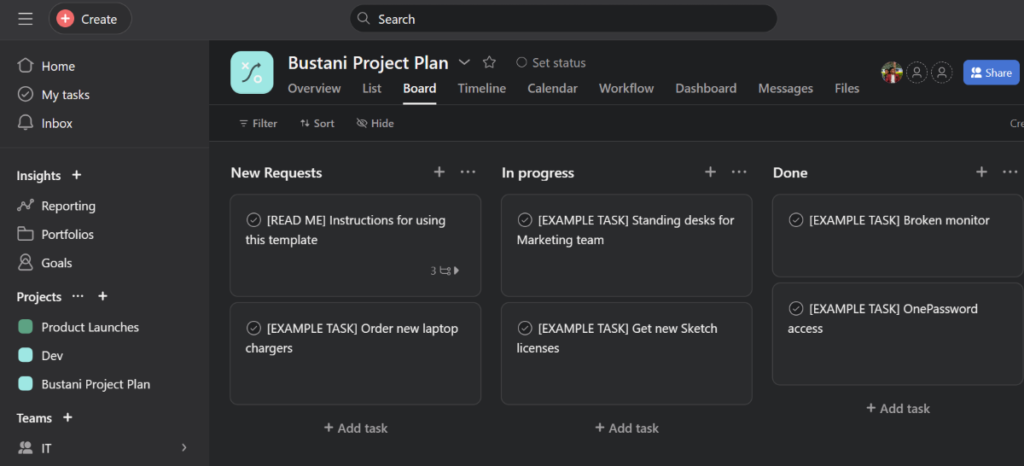The width and height of the screenshot is (1024, 466).
Task: Check off Order new laptop chargers task
Action: (x=254, y=328)
